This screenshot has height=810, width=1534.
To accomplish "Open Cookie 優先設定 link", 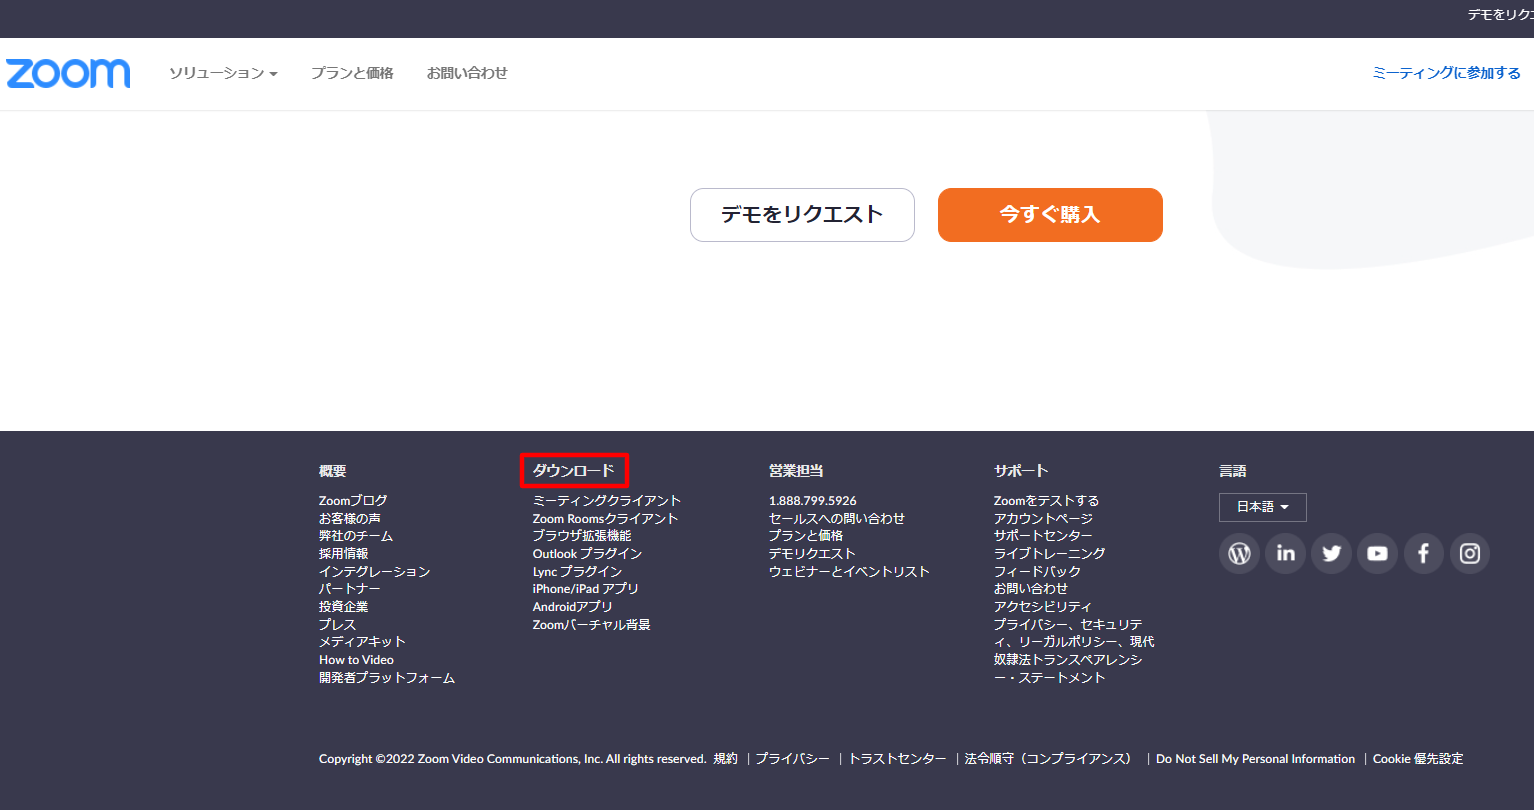I will (1418, 759).
